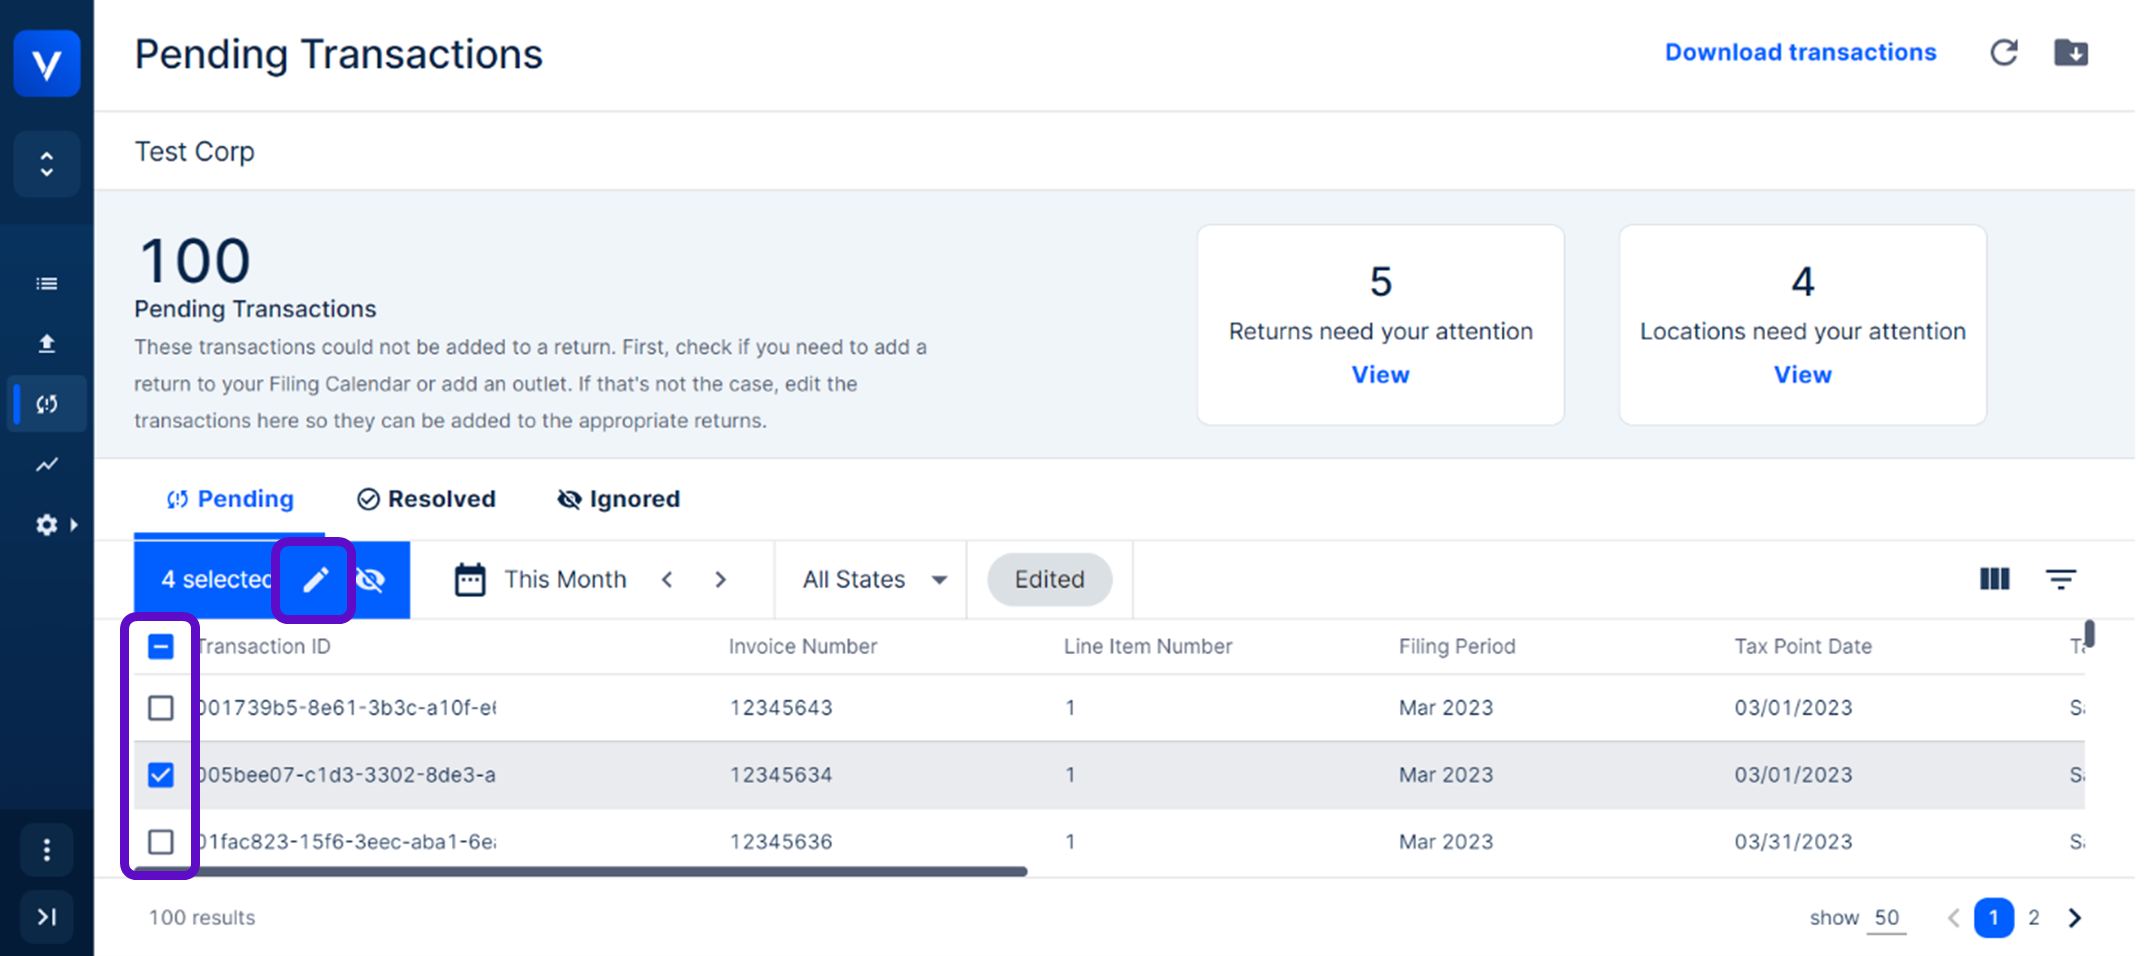Viewport: 2145px width, 956px height.
Task: Check the box for invoice 12345643
Action: coord(161,708)
